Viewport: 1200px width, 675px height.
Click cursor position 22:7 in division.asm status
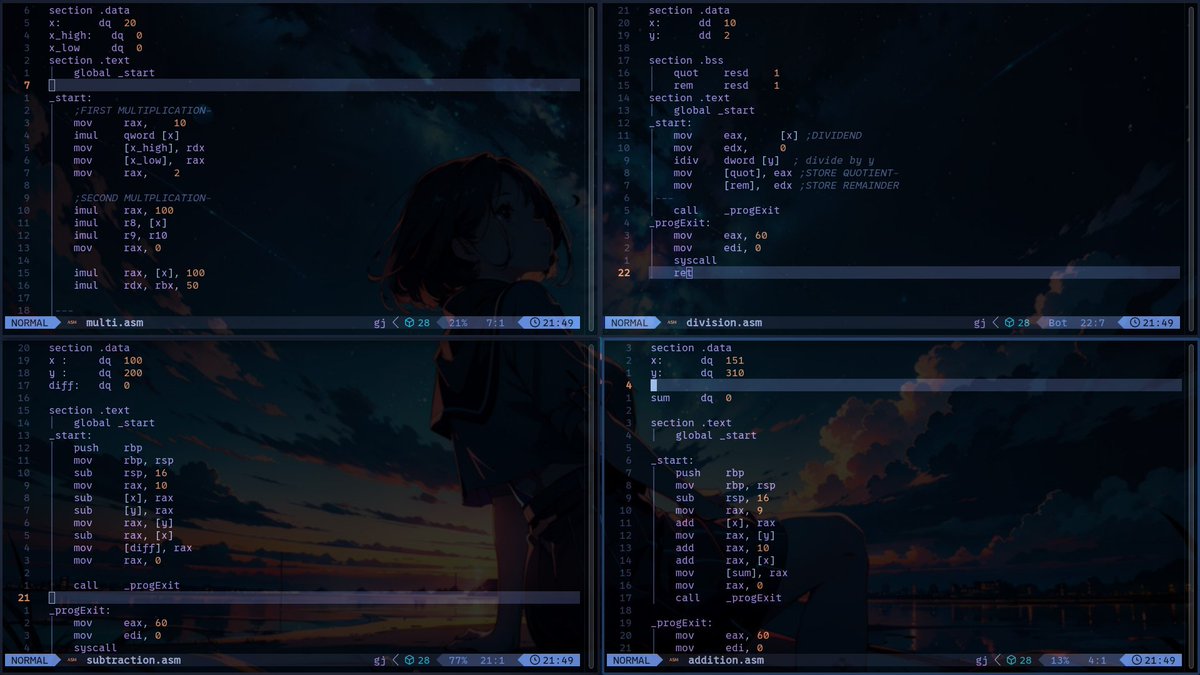point(1092,323)
